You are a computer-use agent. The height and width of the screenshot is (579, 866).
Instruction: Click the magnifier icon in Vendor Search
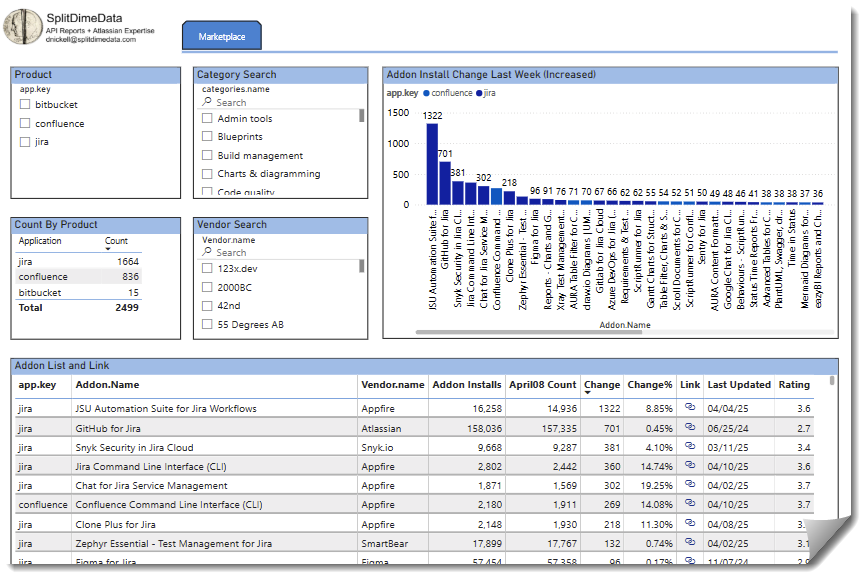207,252
